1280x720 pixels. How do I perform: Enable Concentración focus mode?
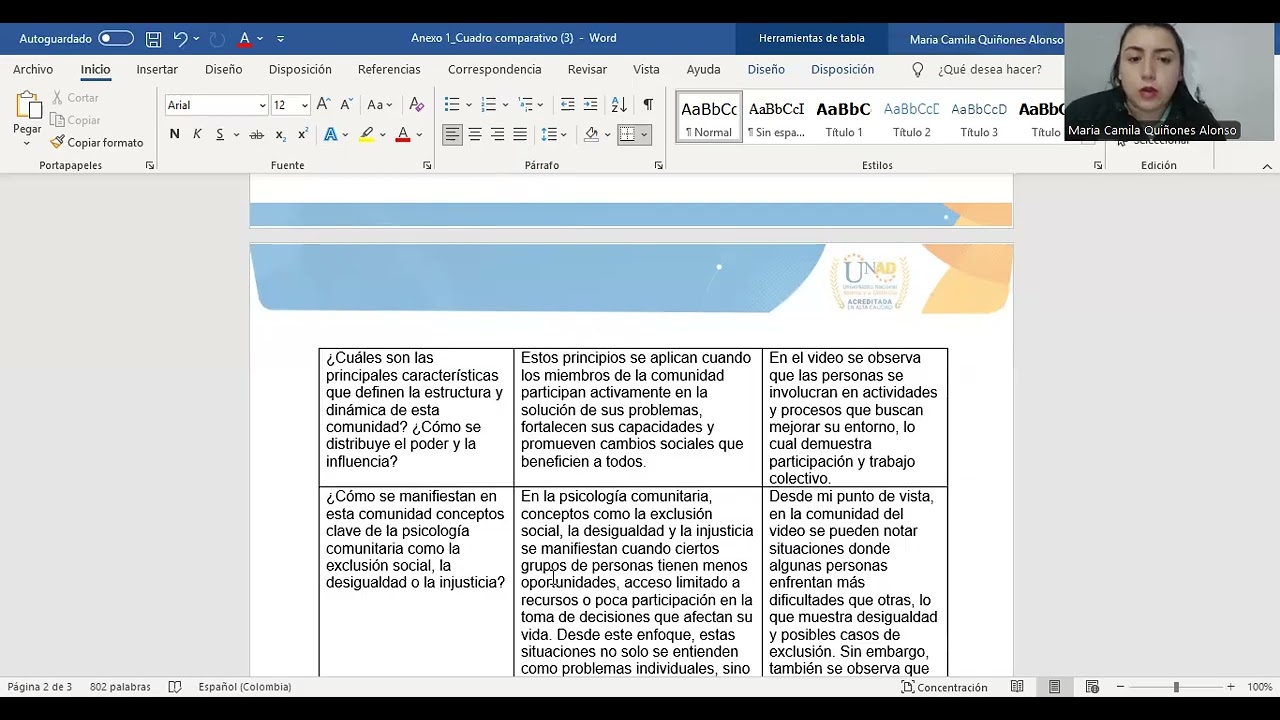tap(944, 687)
